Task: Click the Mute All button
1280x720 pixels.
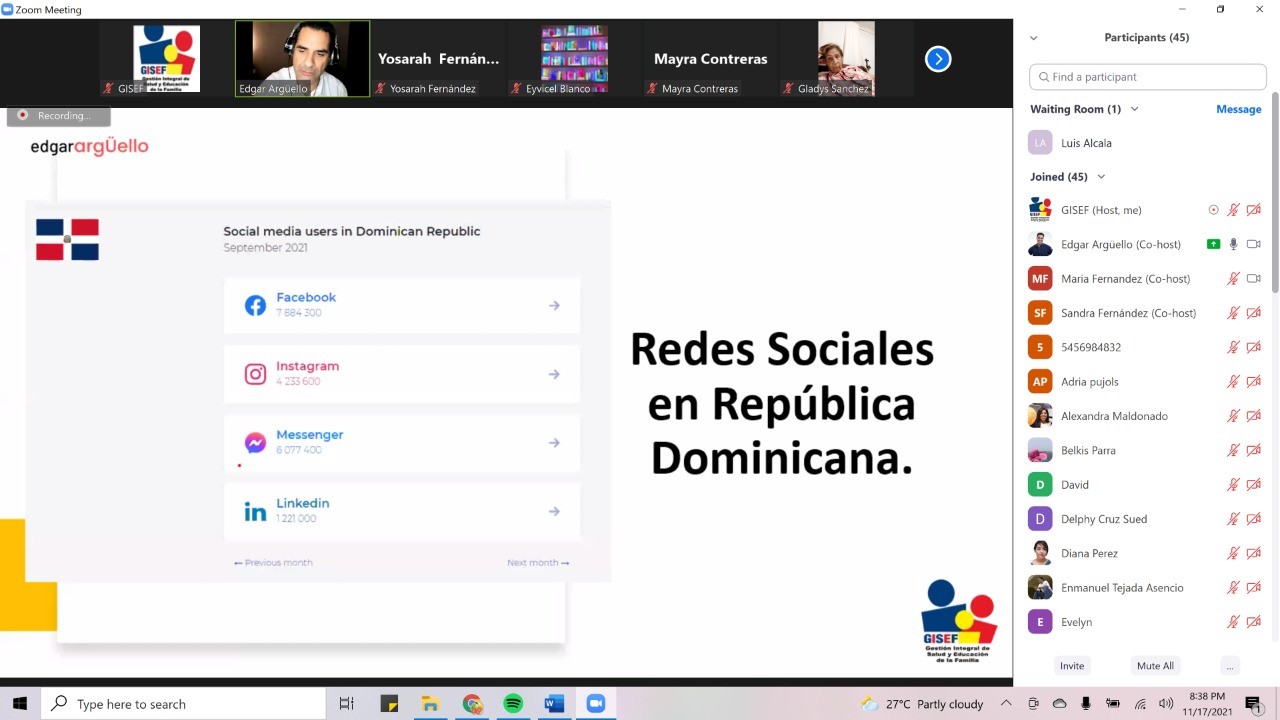Action: [1155, 666]
